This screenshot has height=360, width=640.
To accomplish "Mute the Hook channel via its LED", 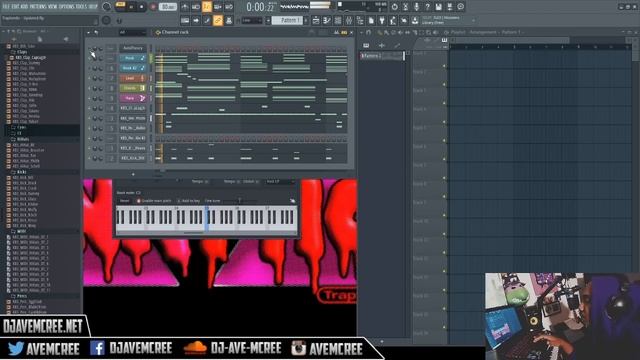I will 90,58.
